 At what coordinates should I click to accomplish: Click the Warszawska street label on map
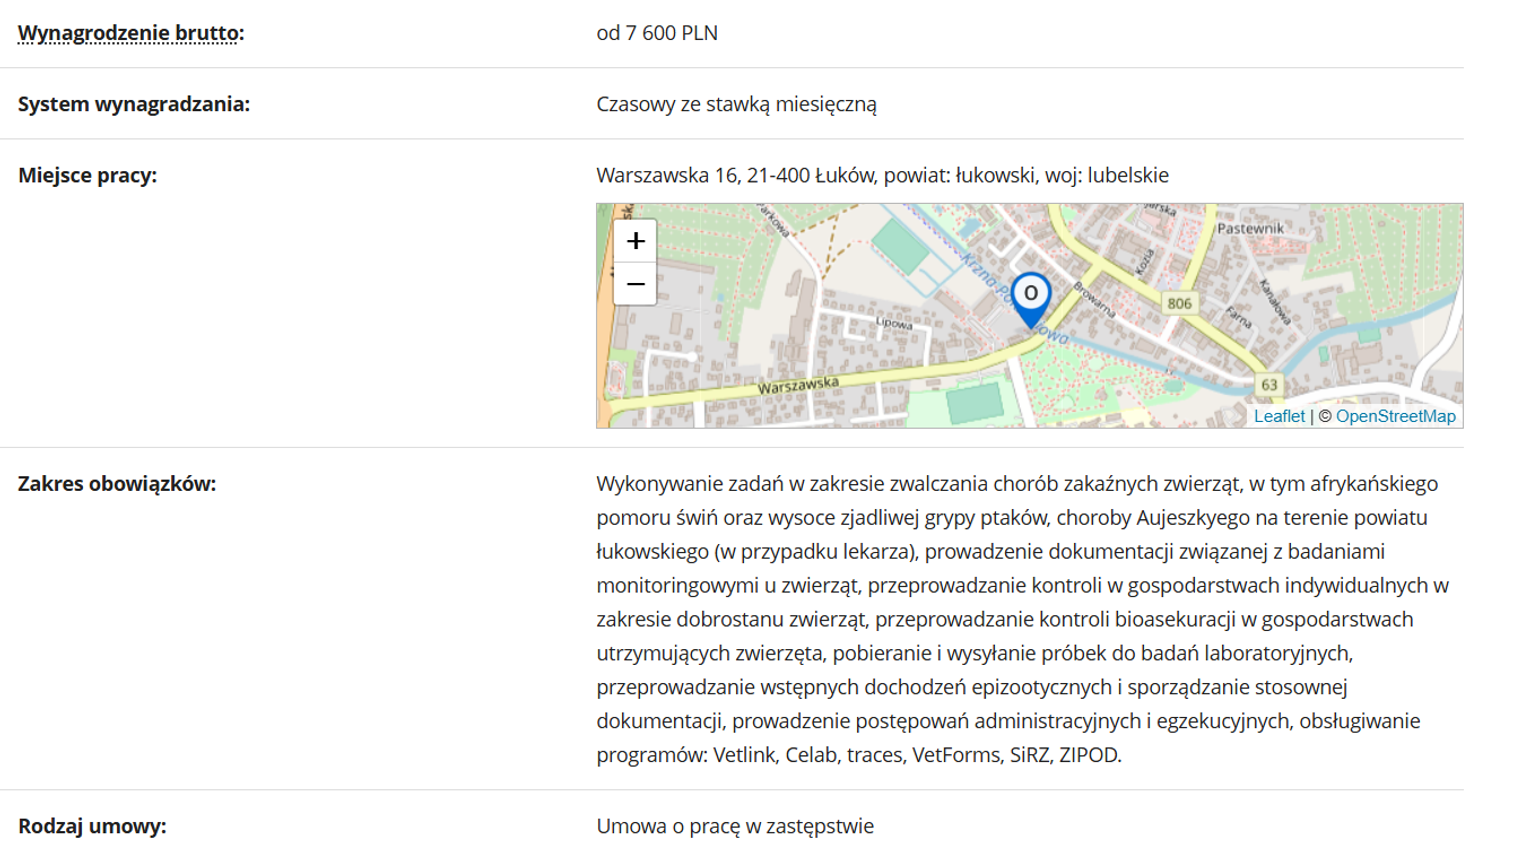click(797, 385)
